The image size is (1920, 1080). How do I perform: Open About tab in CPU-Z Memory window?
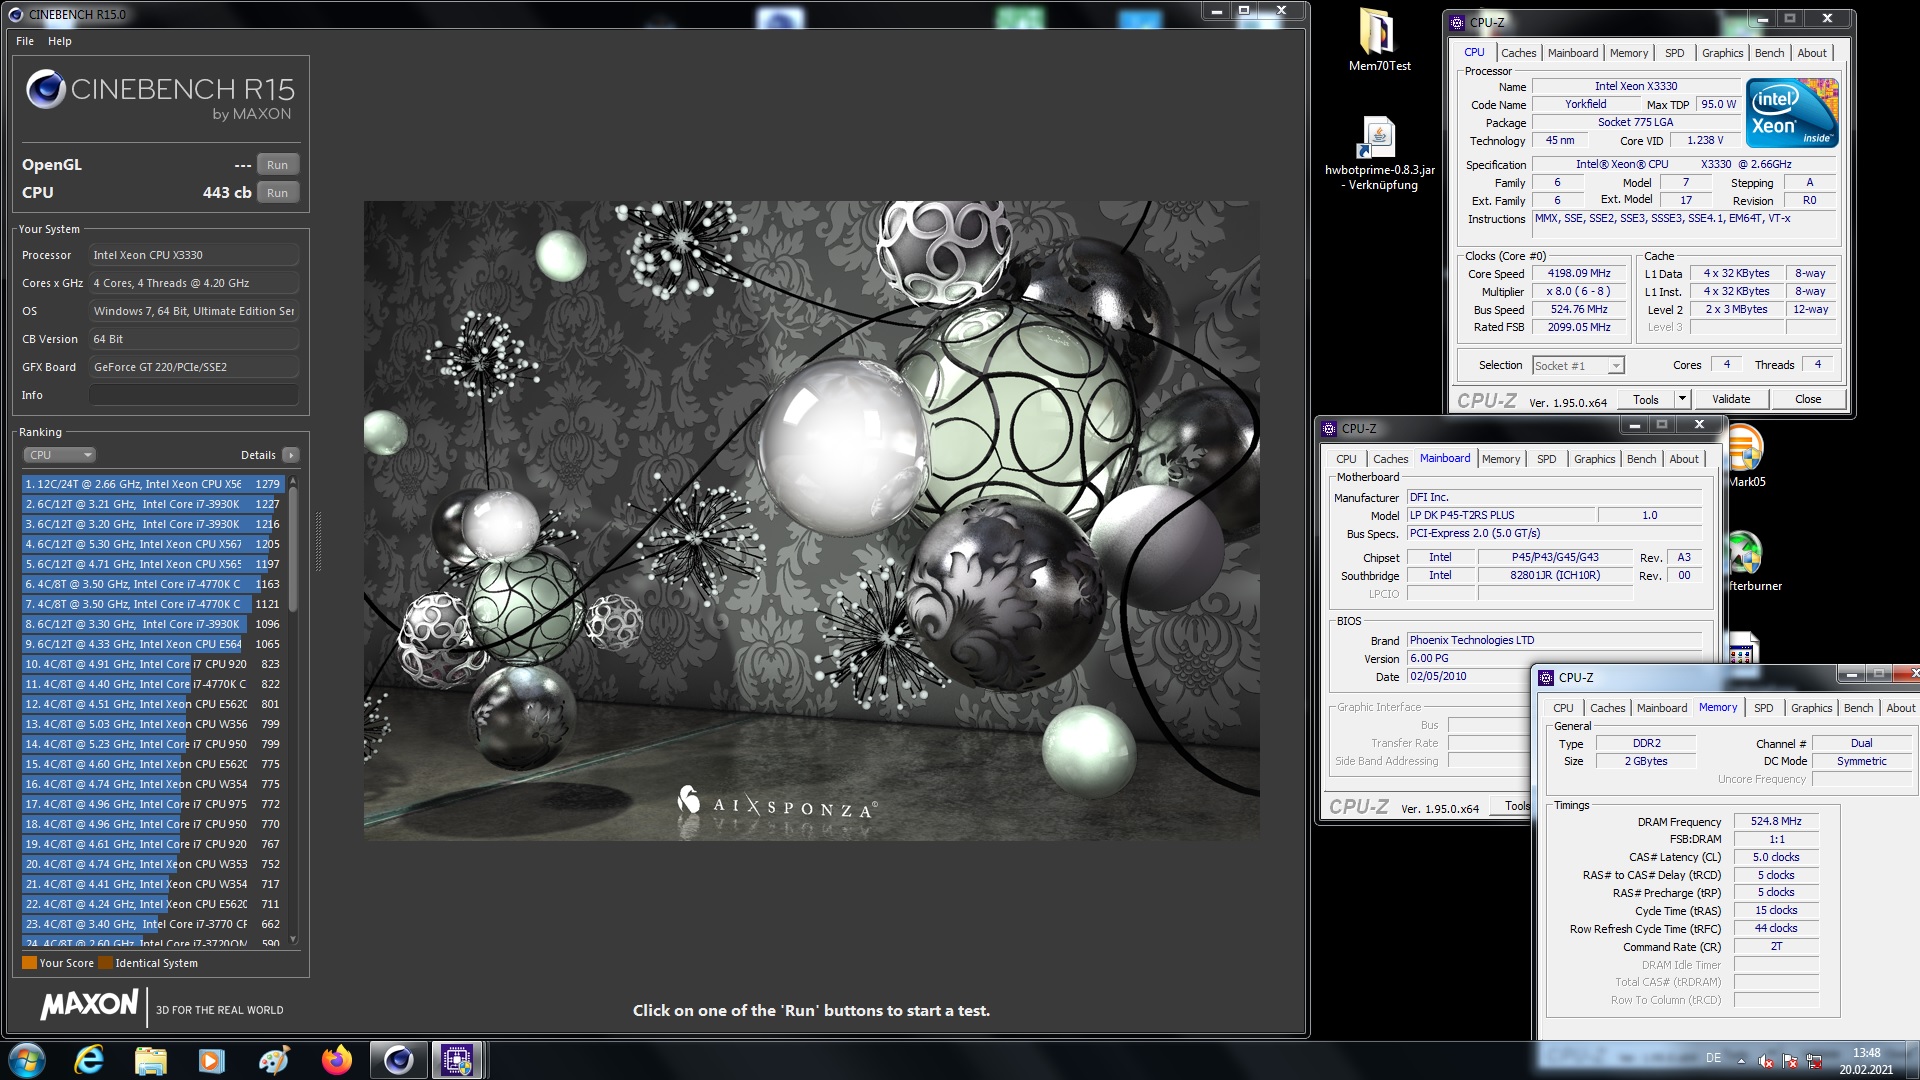(1900, 708)
